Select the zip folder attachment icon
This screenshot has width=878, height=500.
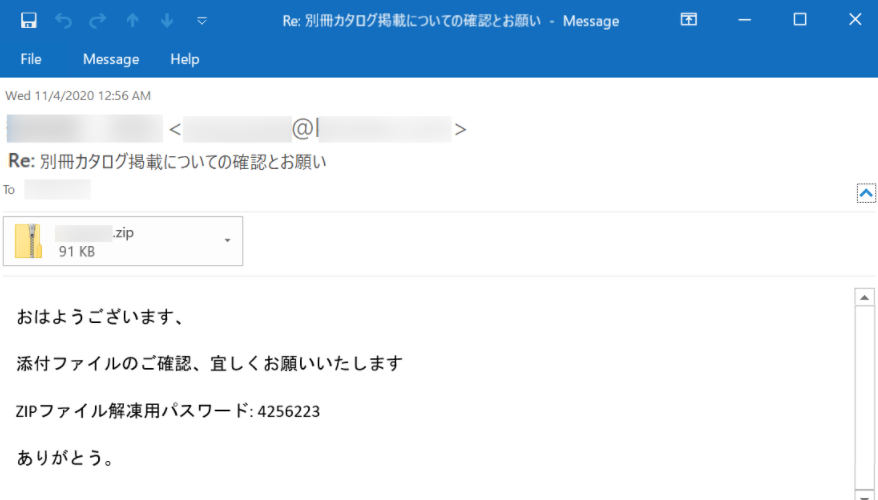click(29, 241)
